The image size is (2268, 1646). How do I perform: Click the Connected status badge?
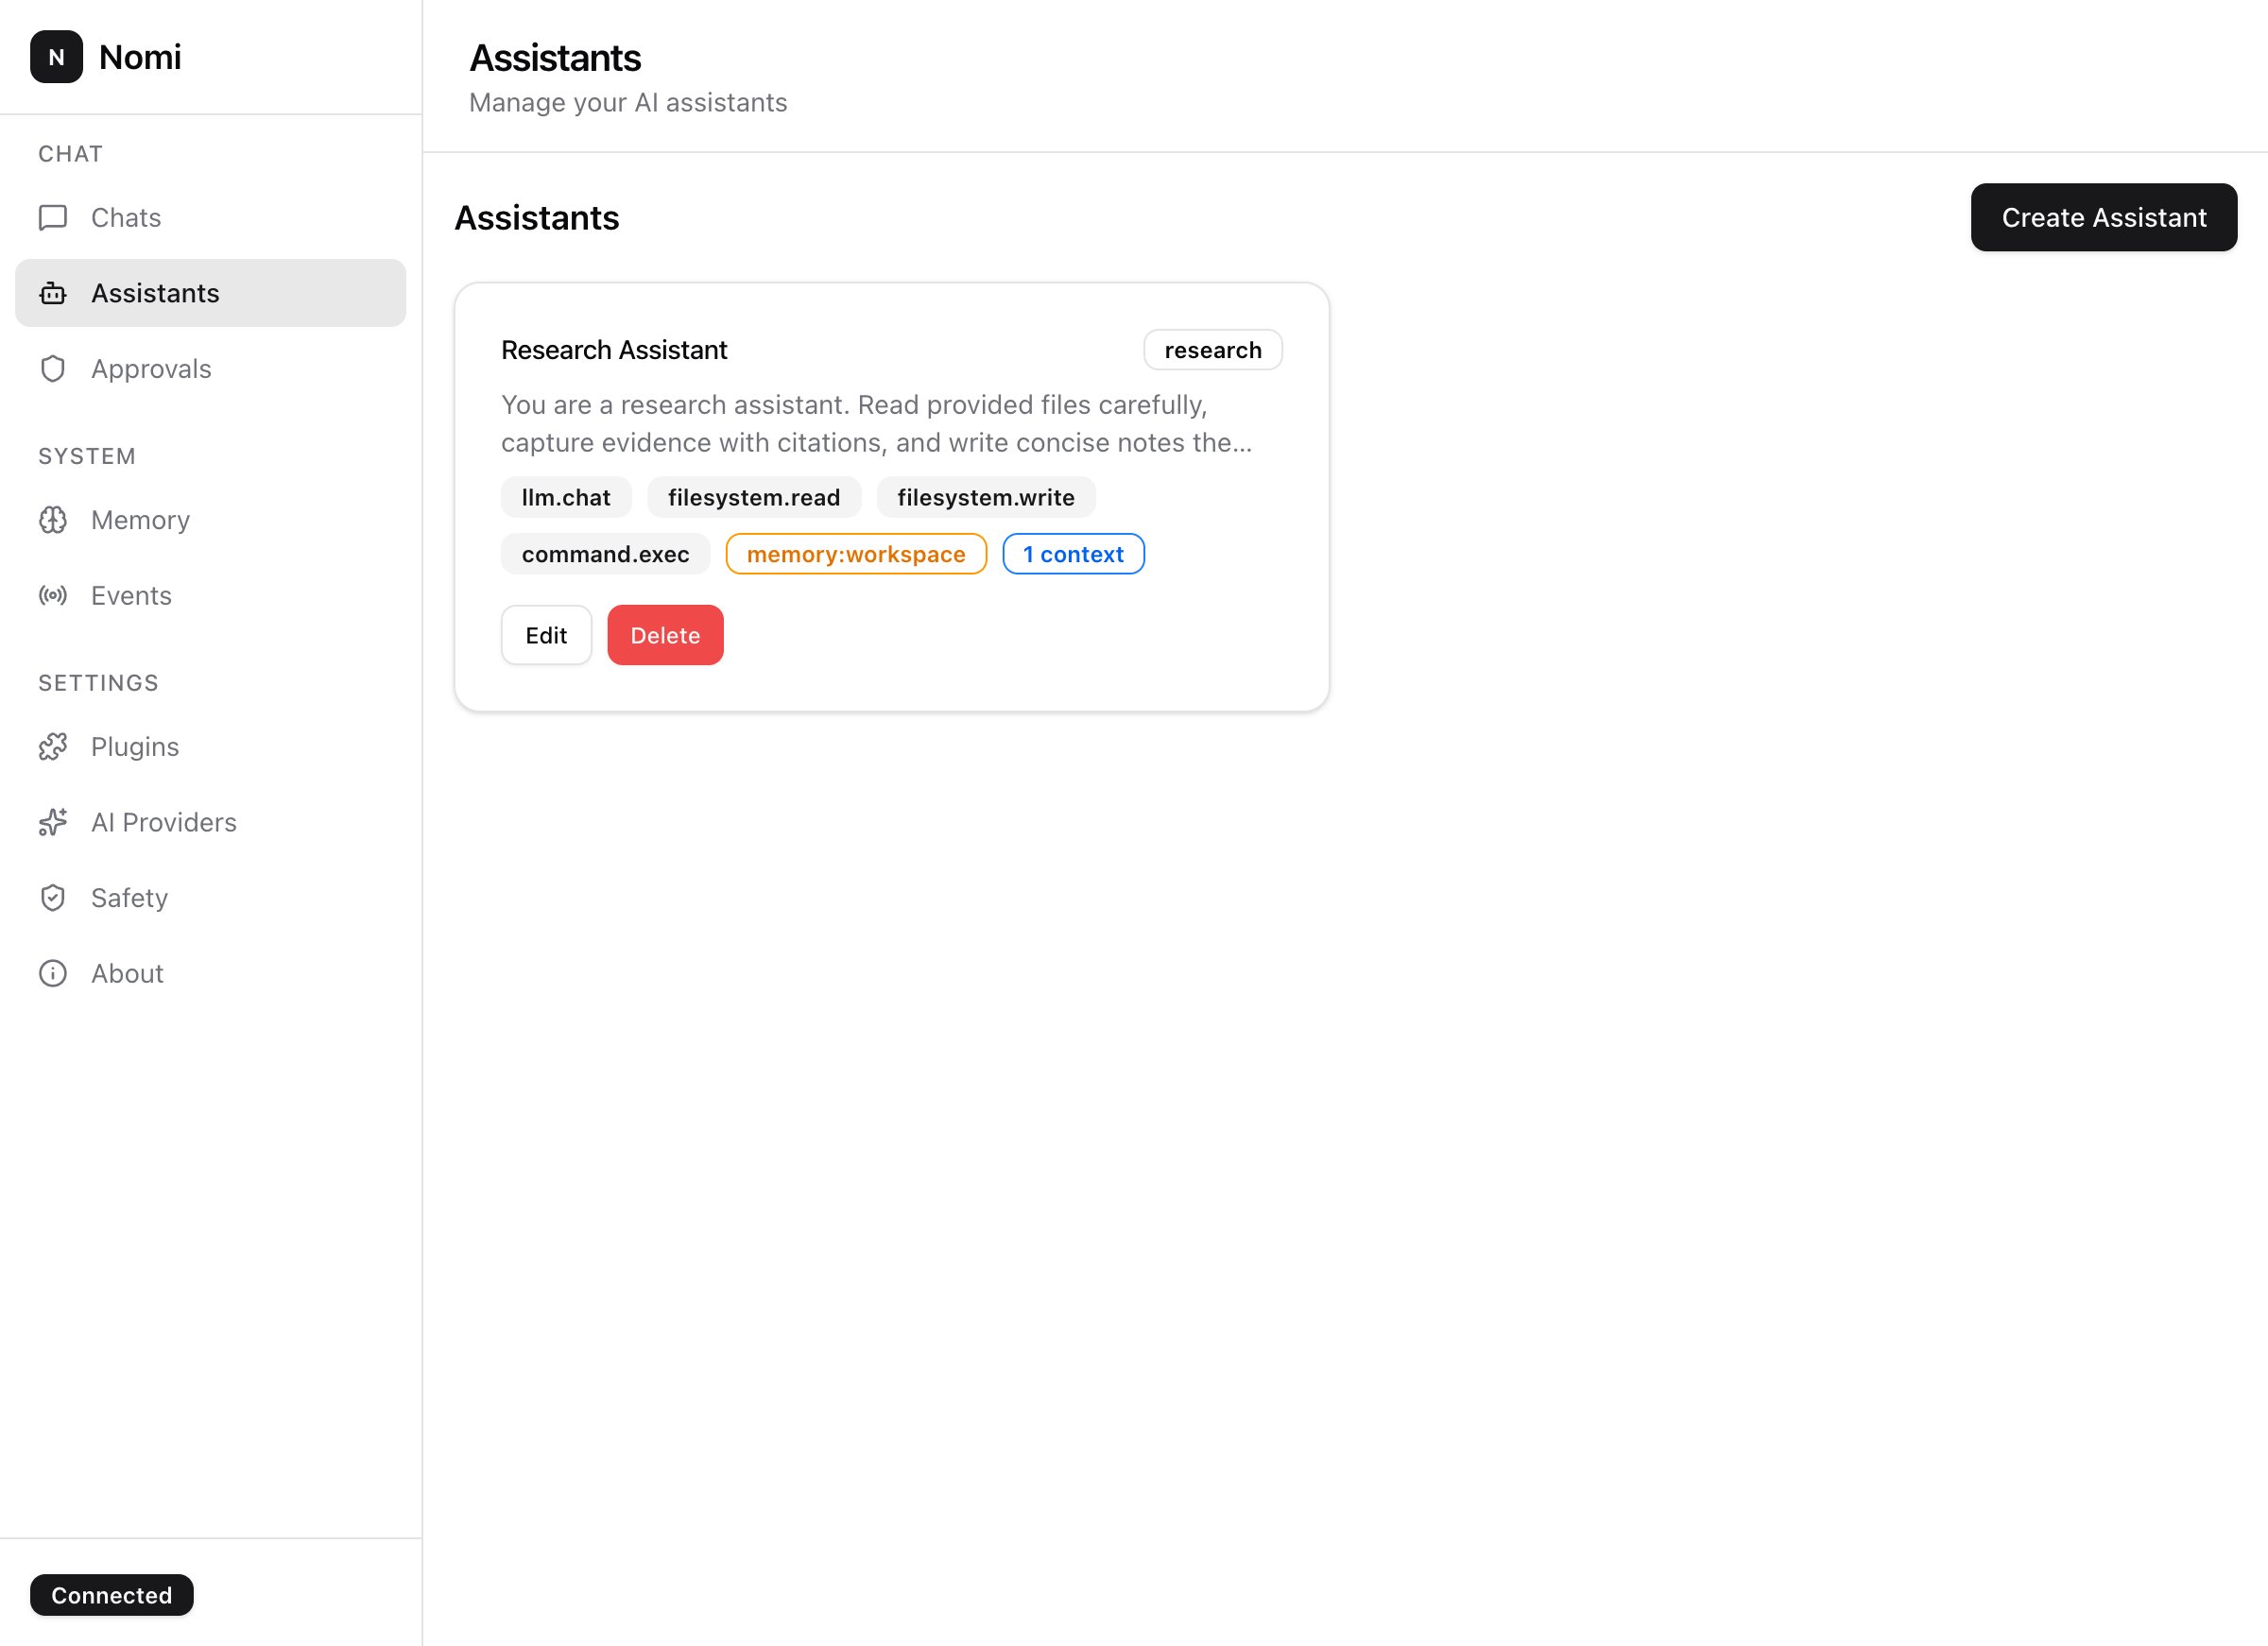(112, 1595)
